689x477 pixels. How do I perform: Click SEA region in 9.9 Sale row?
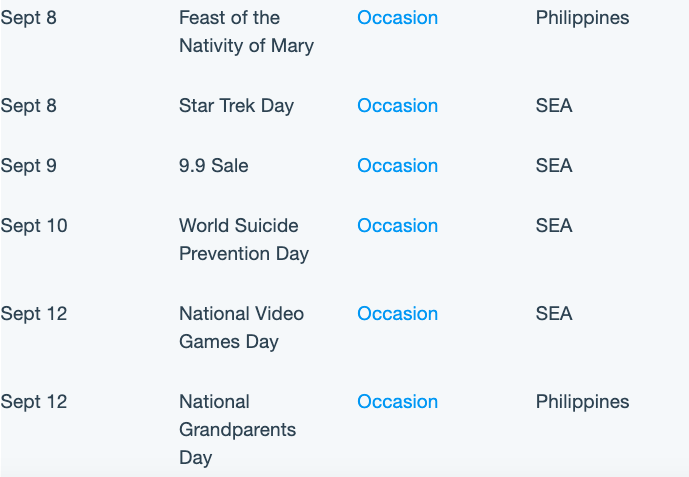click(554, 166)
